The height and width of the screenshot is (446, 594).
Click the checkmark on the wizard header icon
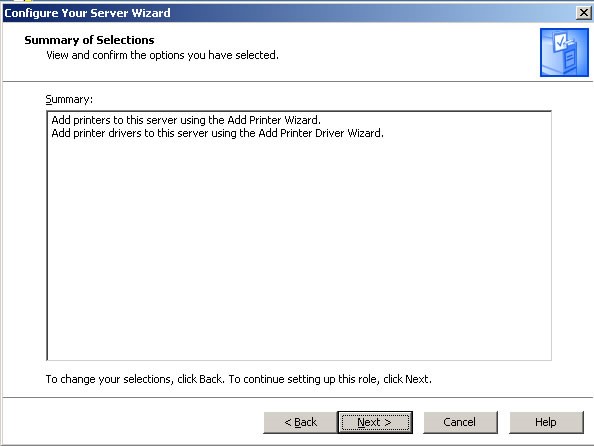pos(560,42)
